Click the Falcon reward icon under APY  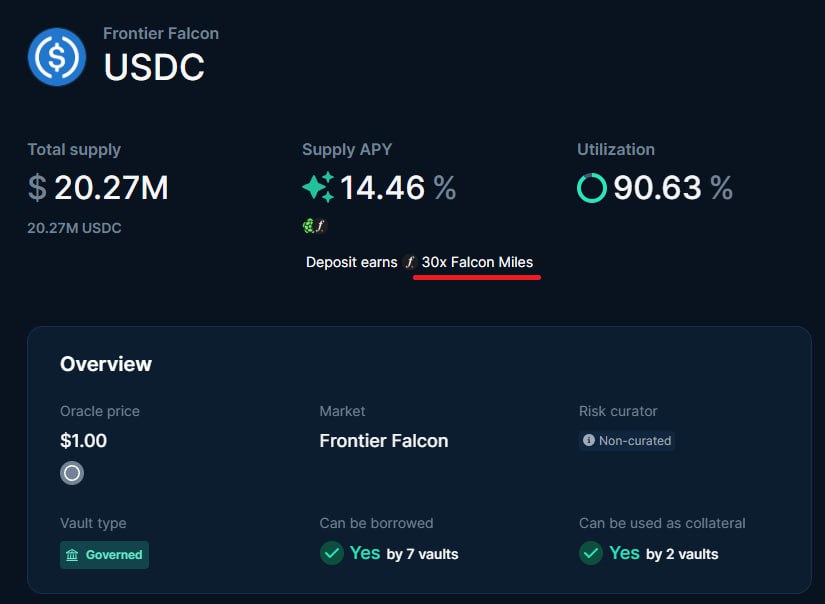click(321, 227)
